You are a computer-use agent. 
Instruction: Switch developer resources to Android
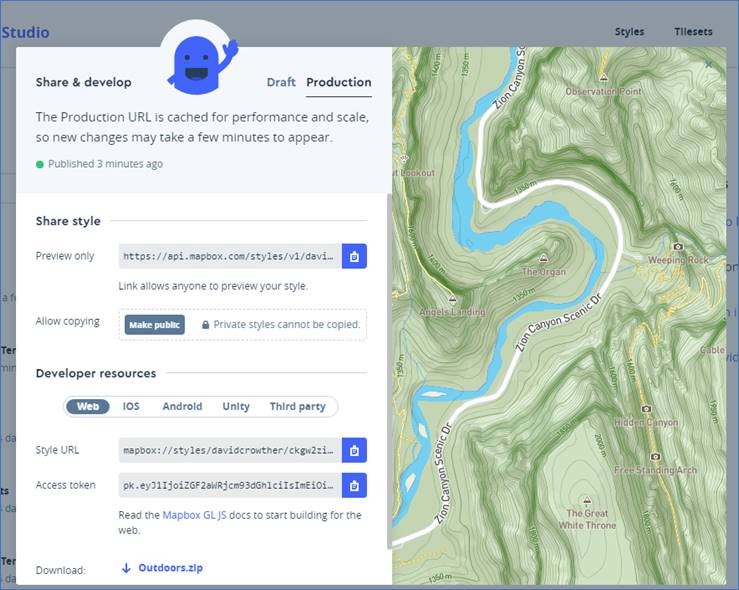[182, 406]
